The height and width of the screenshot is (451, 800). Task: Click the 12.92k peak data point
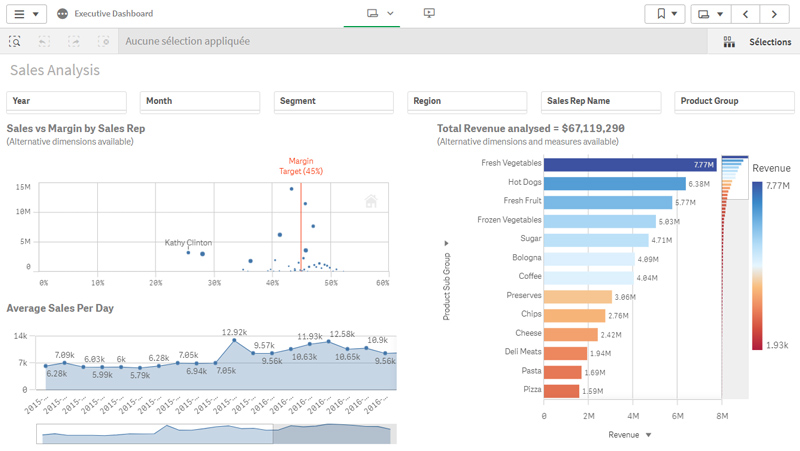[x=234, y=340]
